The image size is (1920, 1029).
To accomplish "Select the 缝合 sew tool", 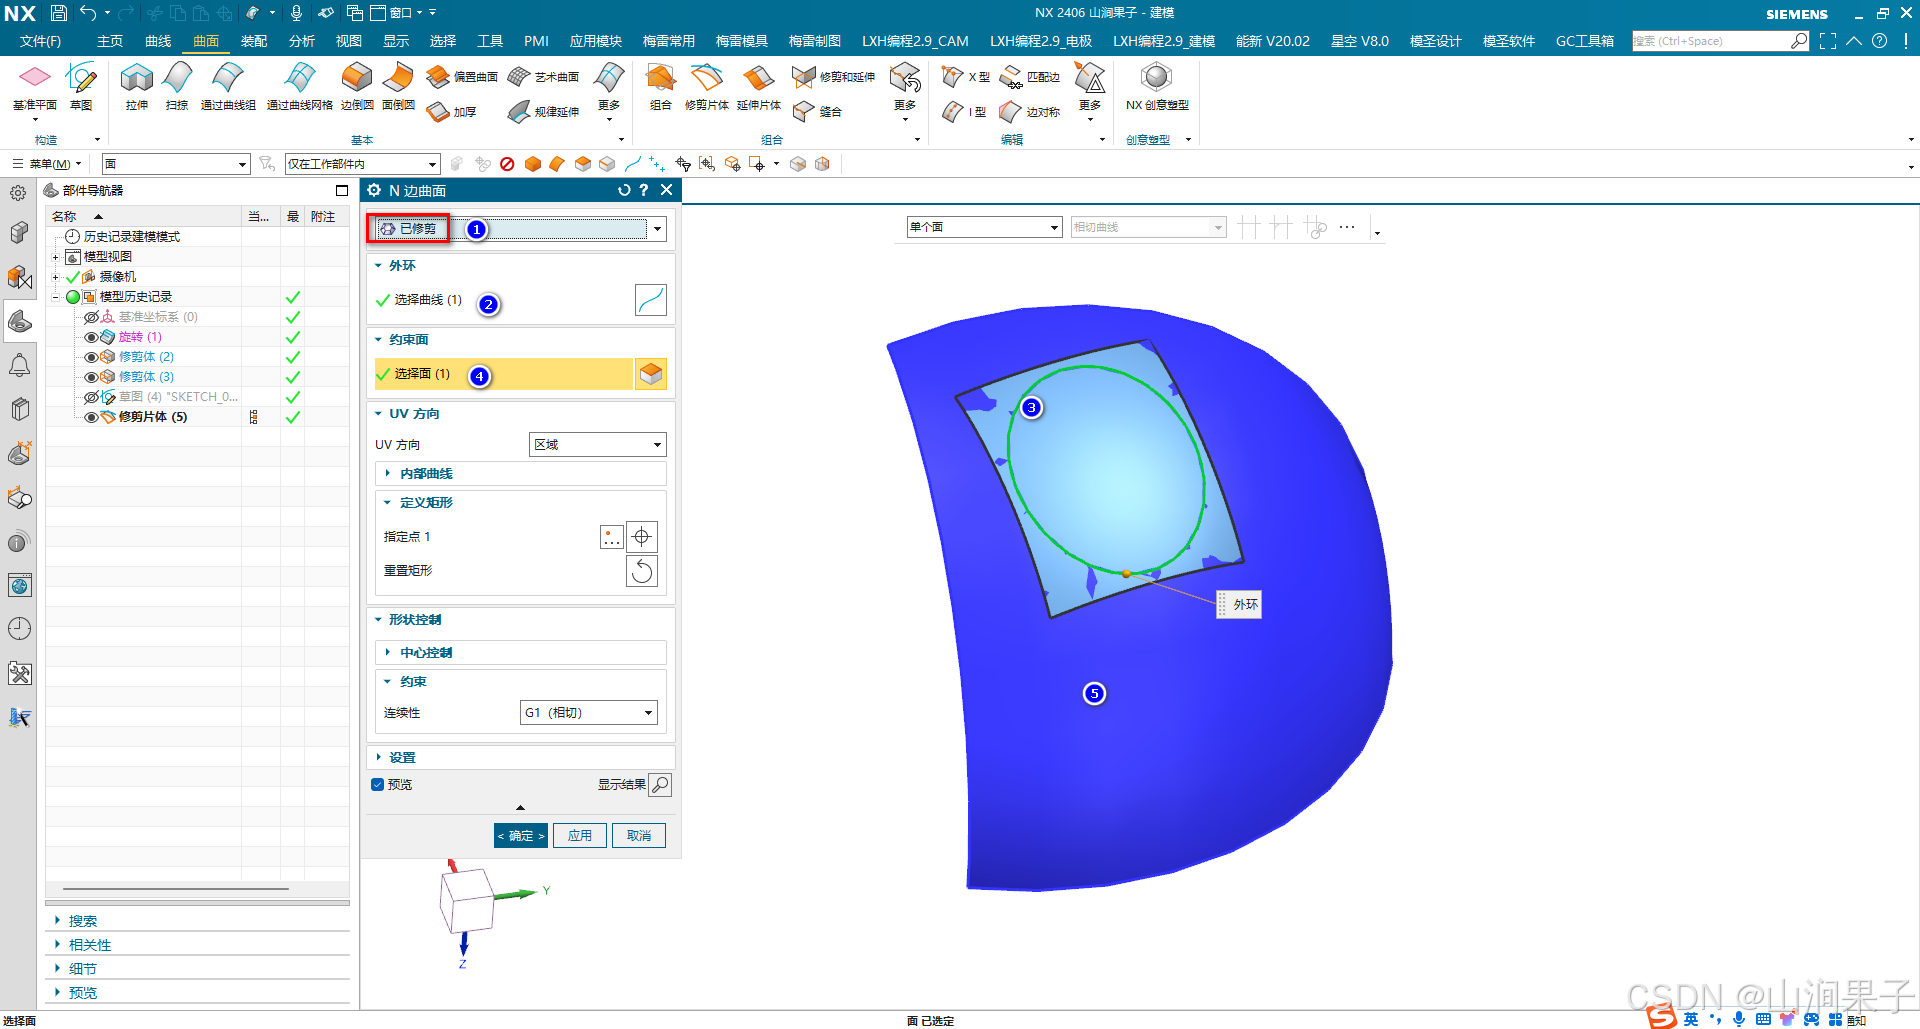I will click(x=817, y=112).
